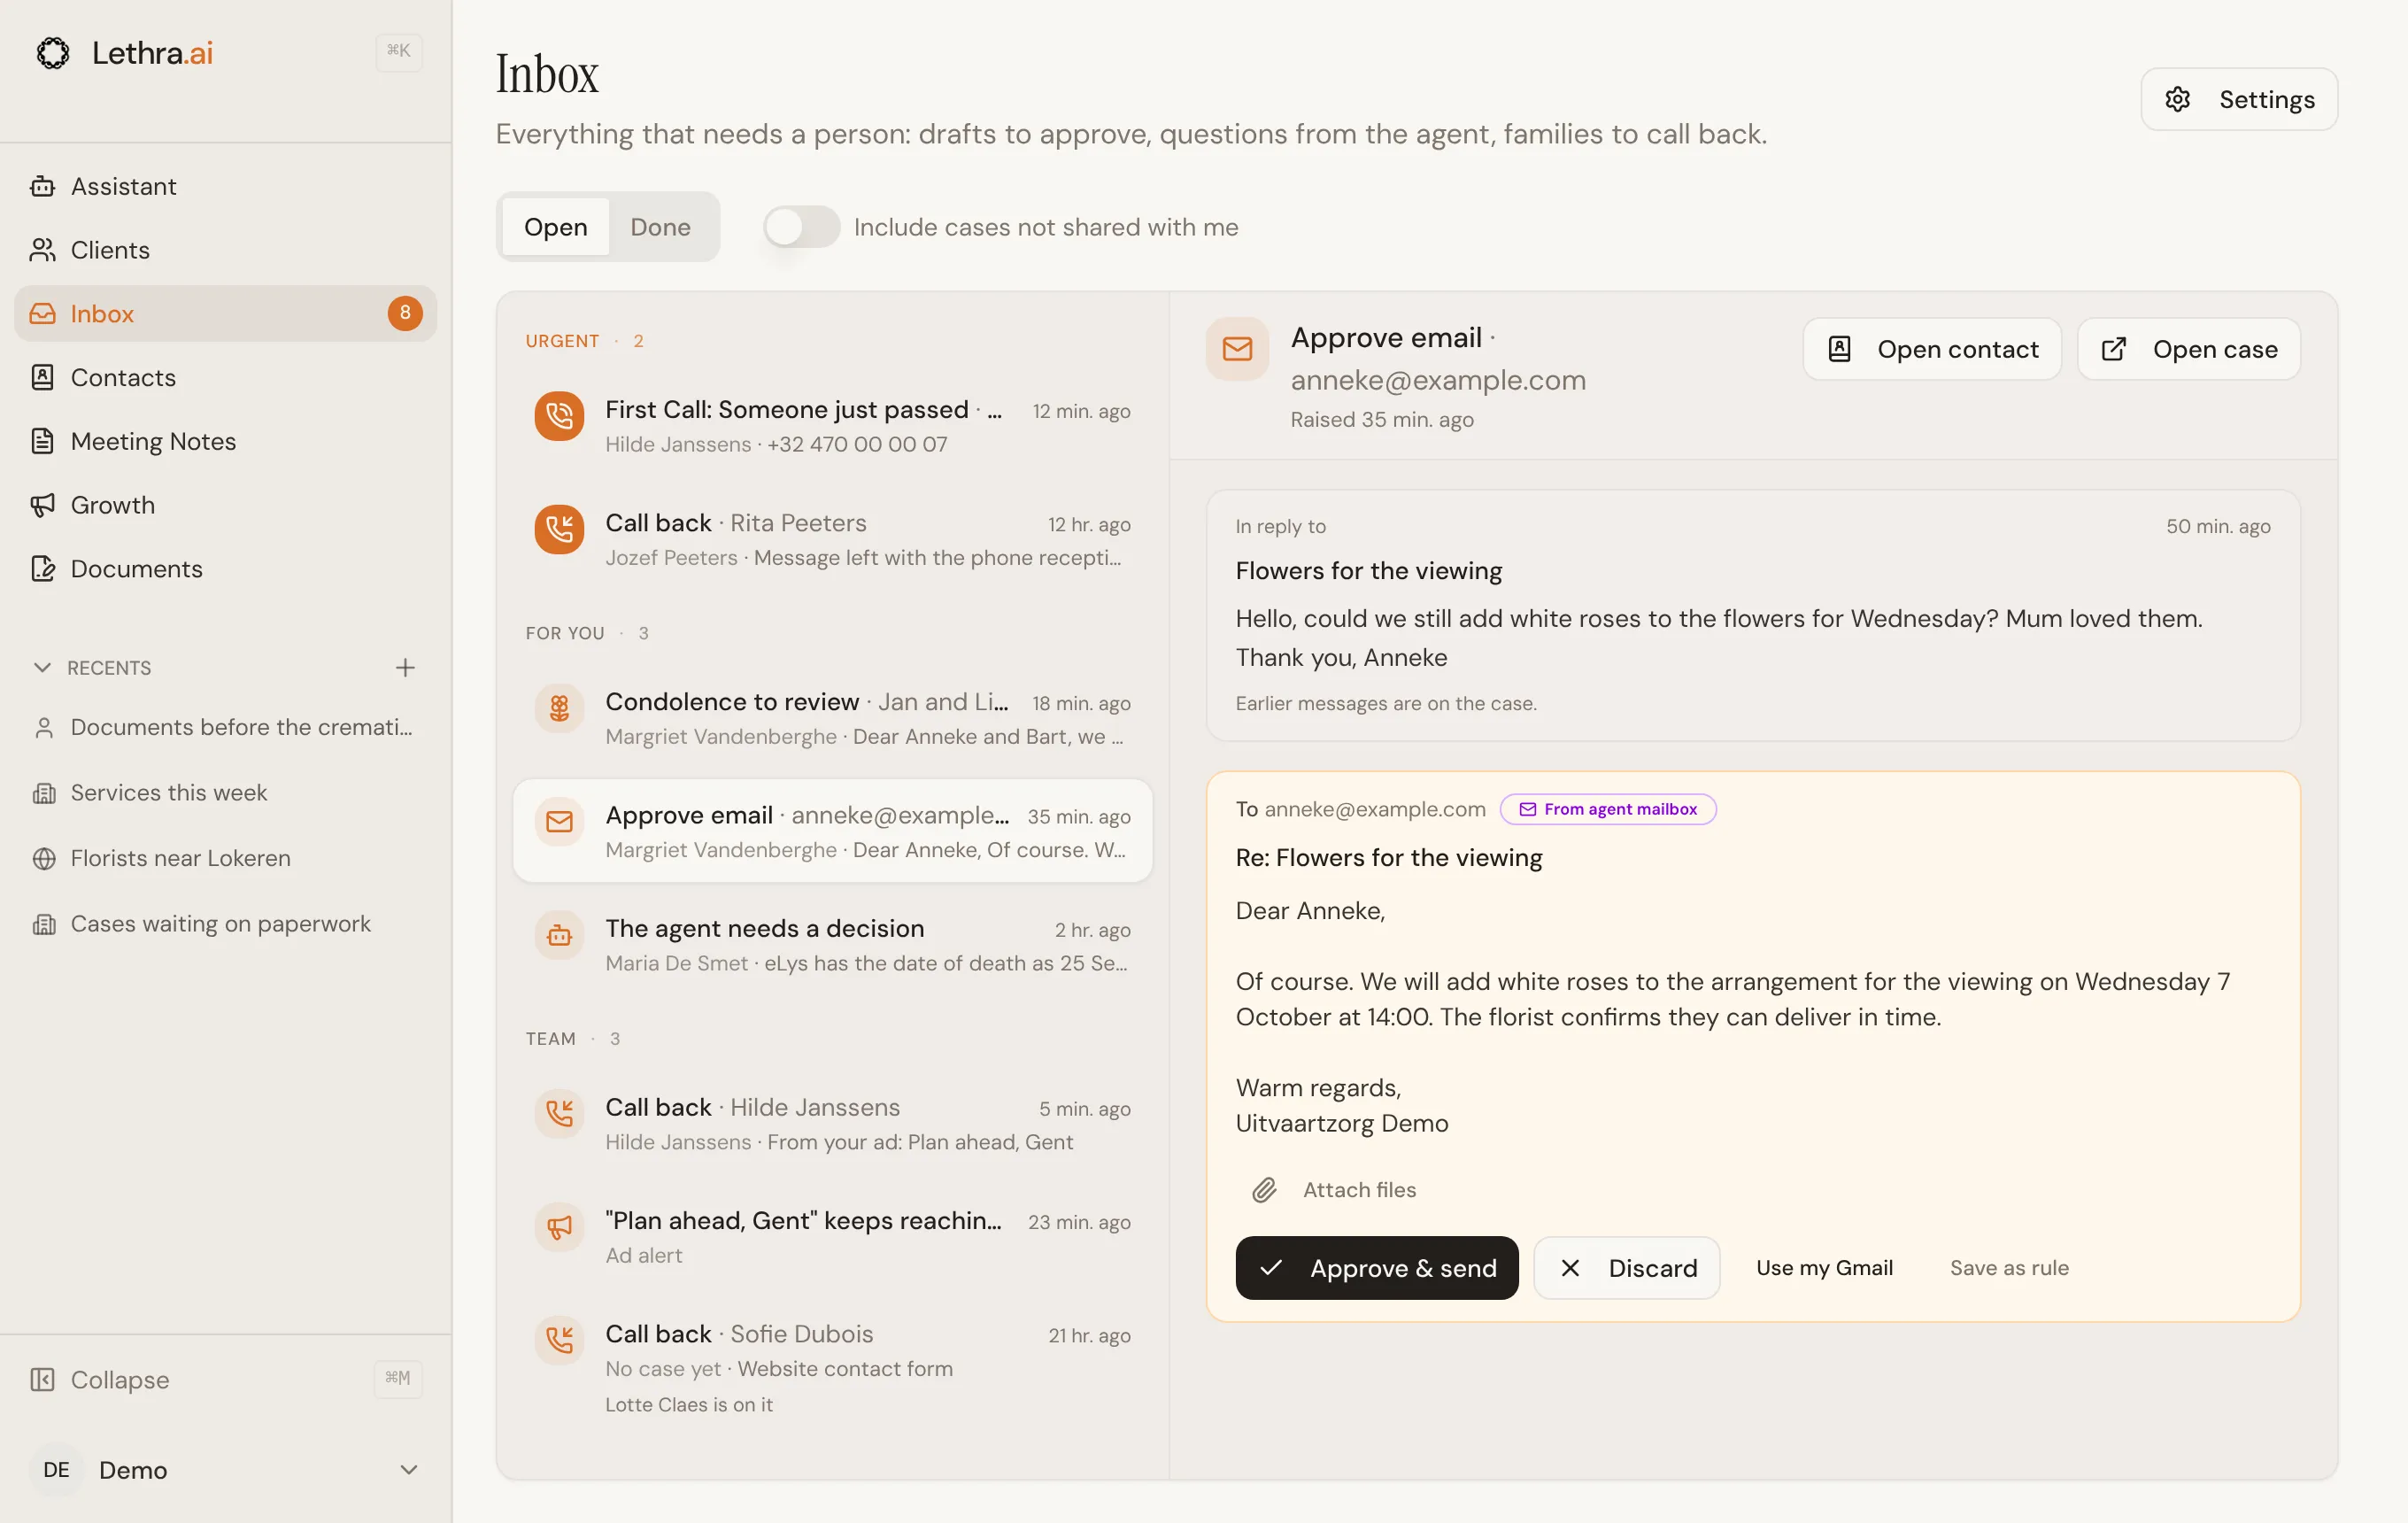Select "Plan ahead, Gent" keeps reaching item
The image size is (2408, 1523).
(832, 1237)
